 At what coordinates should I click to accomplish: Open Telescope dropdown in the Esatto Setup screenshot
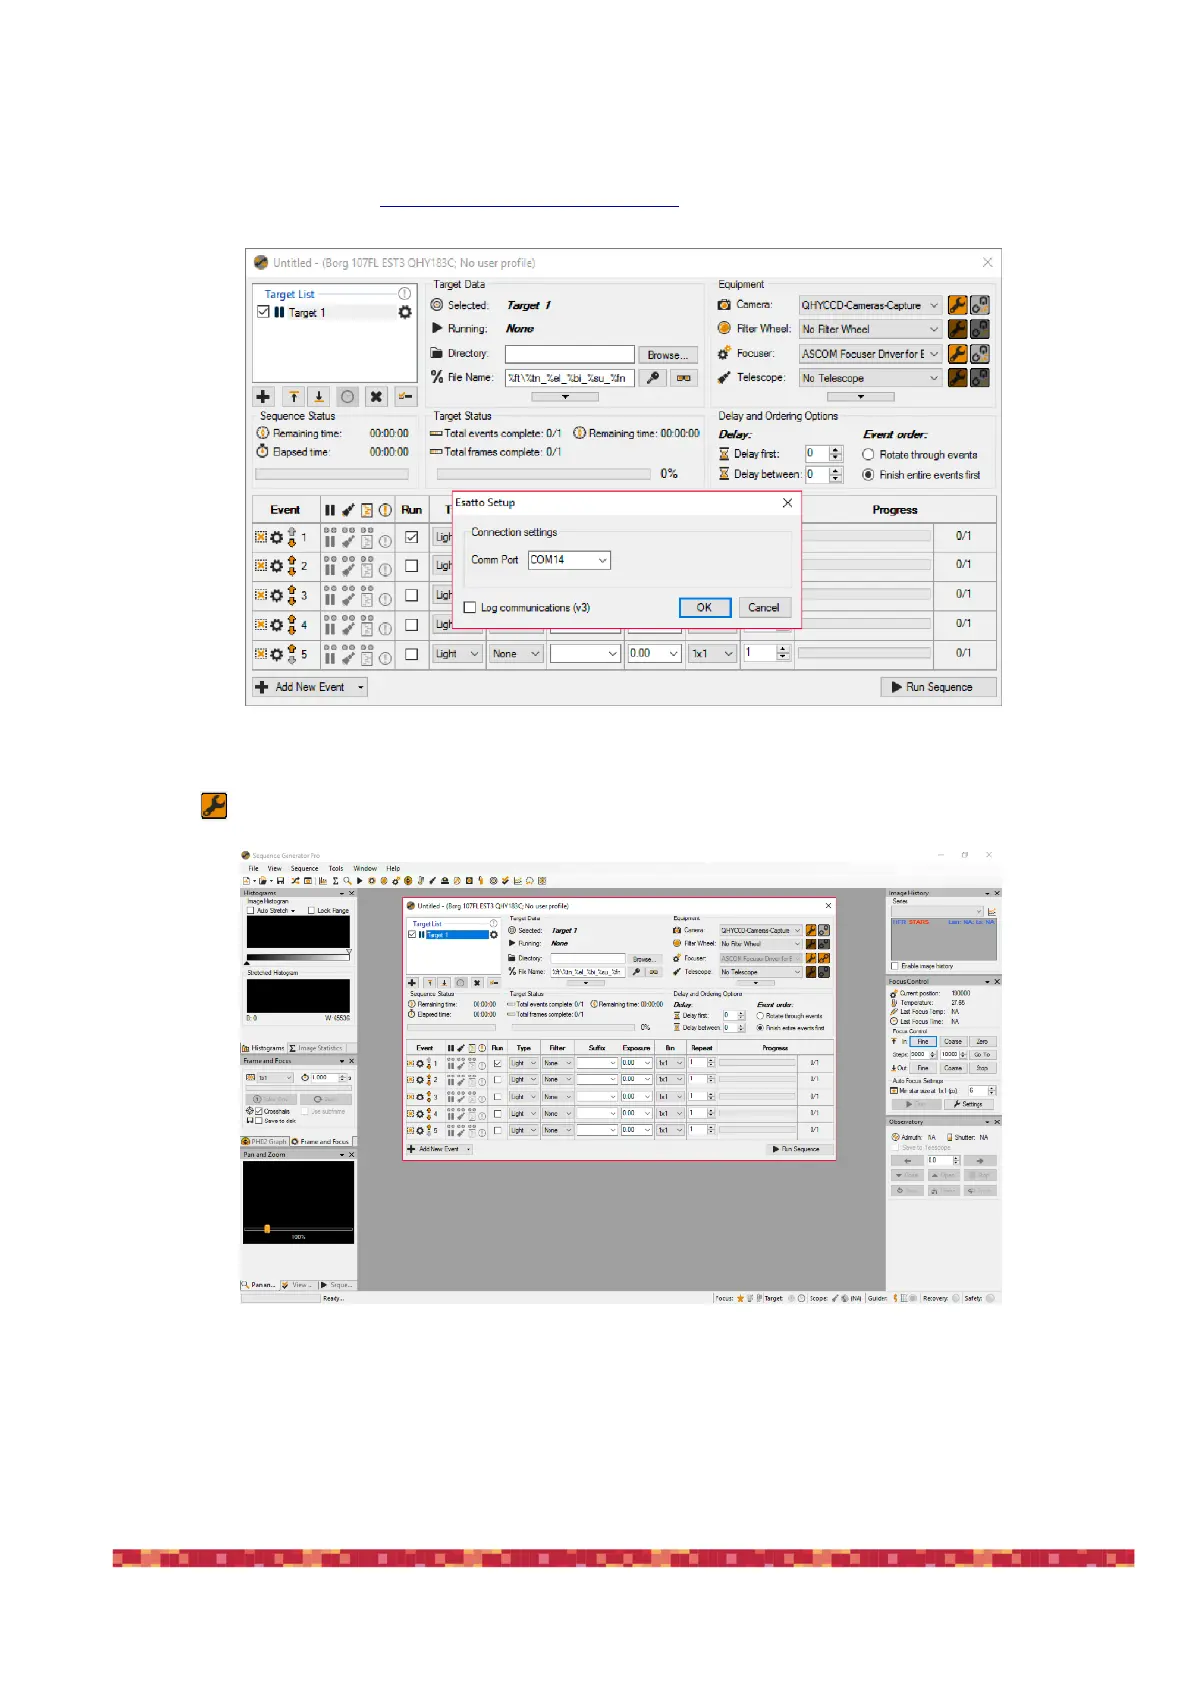(870, 378)
